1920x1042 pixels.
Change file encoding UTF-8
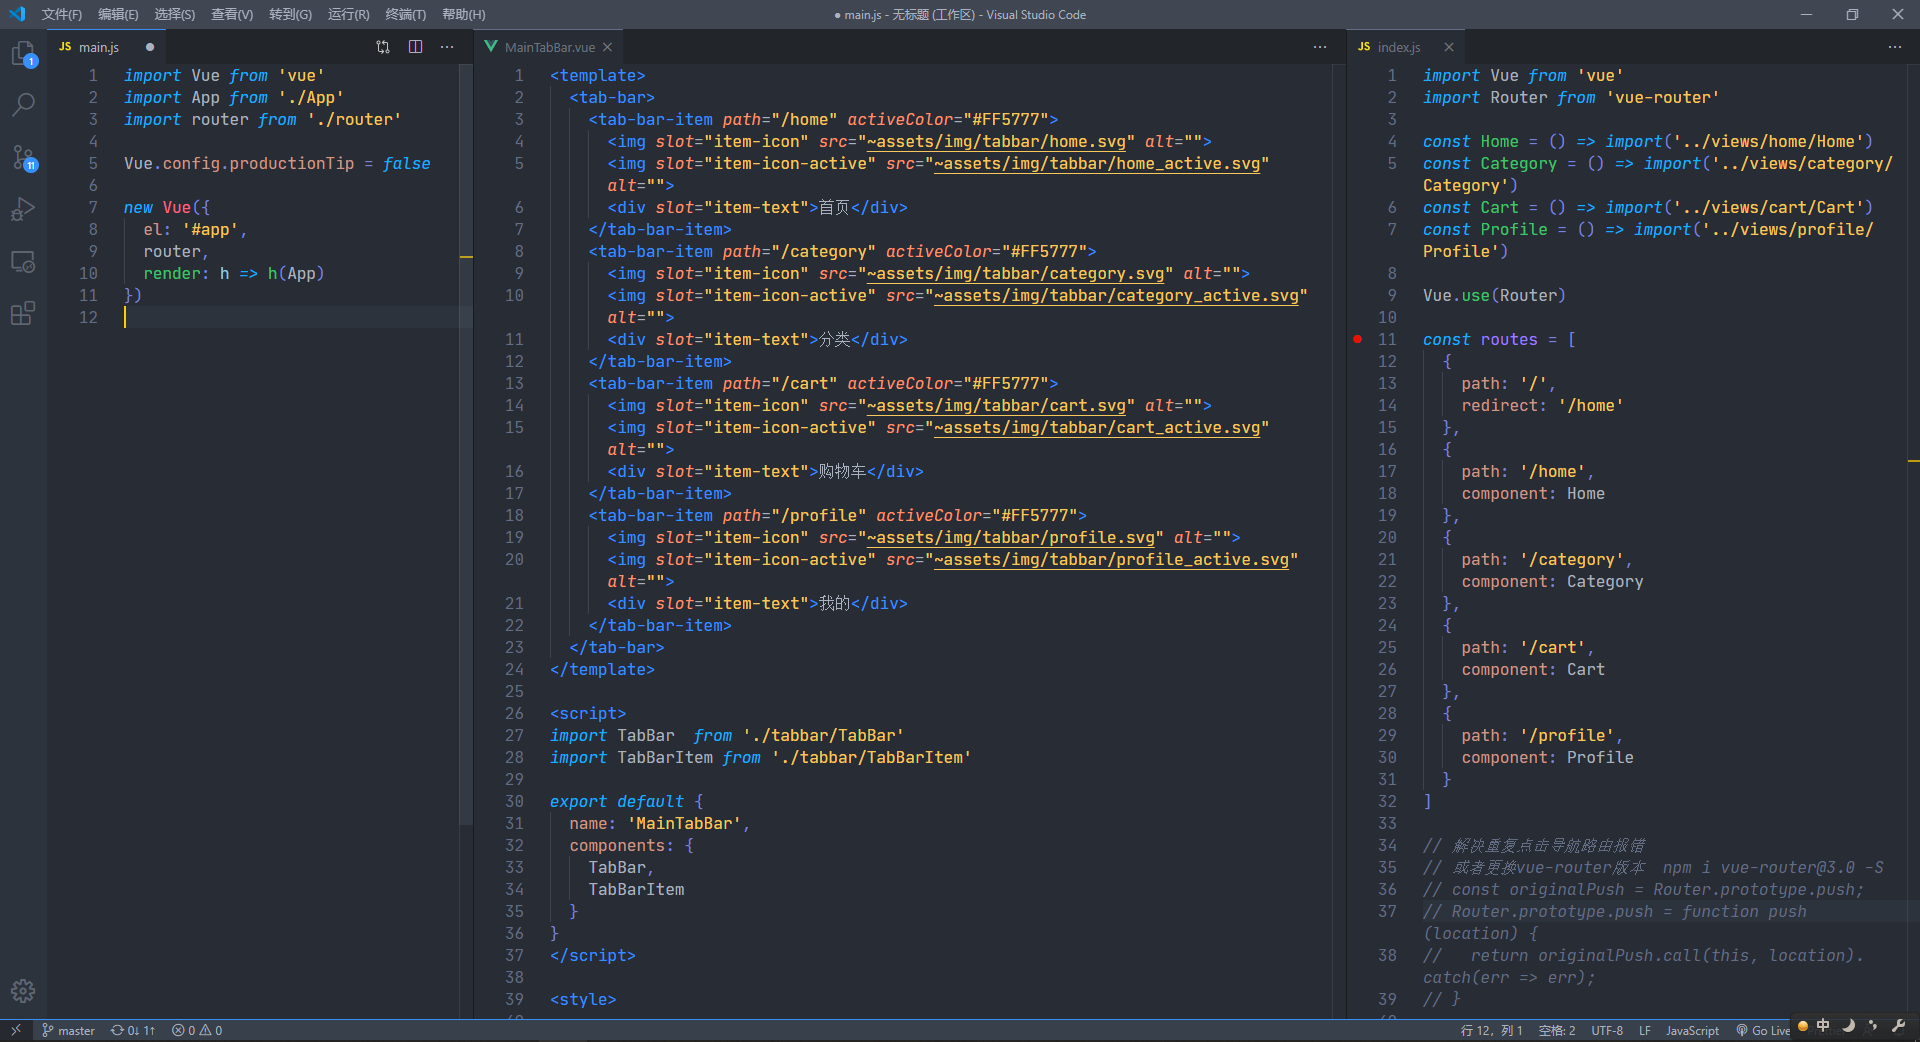[1607, 1030]
